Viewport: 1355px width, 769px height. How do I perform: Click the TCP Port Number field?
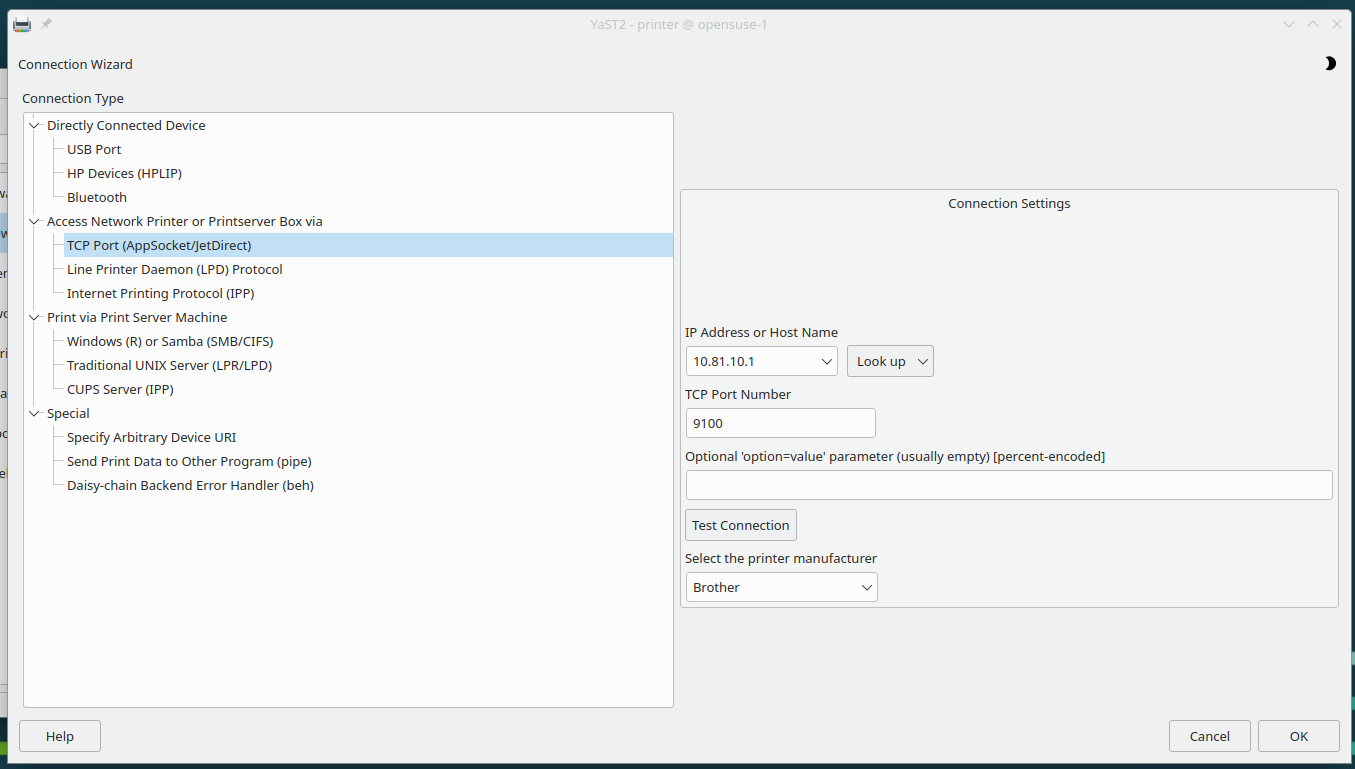coord(780,423)
